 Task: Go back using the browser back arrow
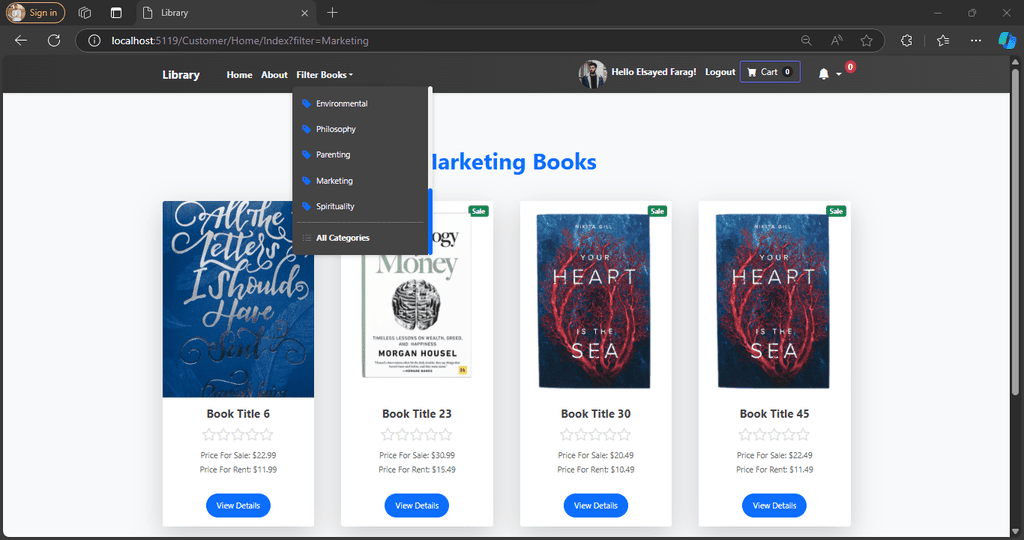[21, 40]
